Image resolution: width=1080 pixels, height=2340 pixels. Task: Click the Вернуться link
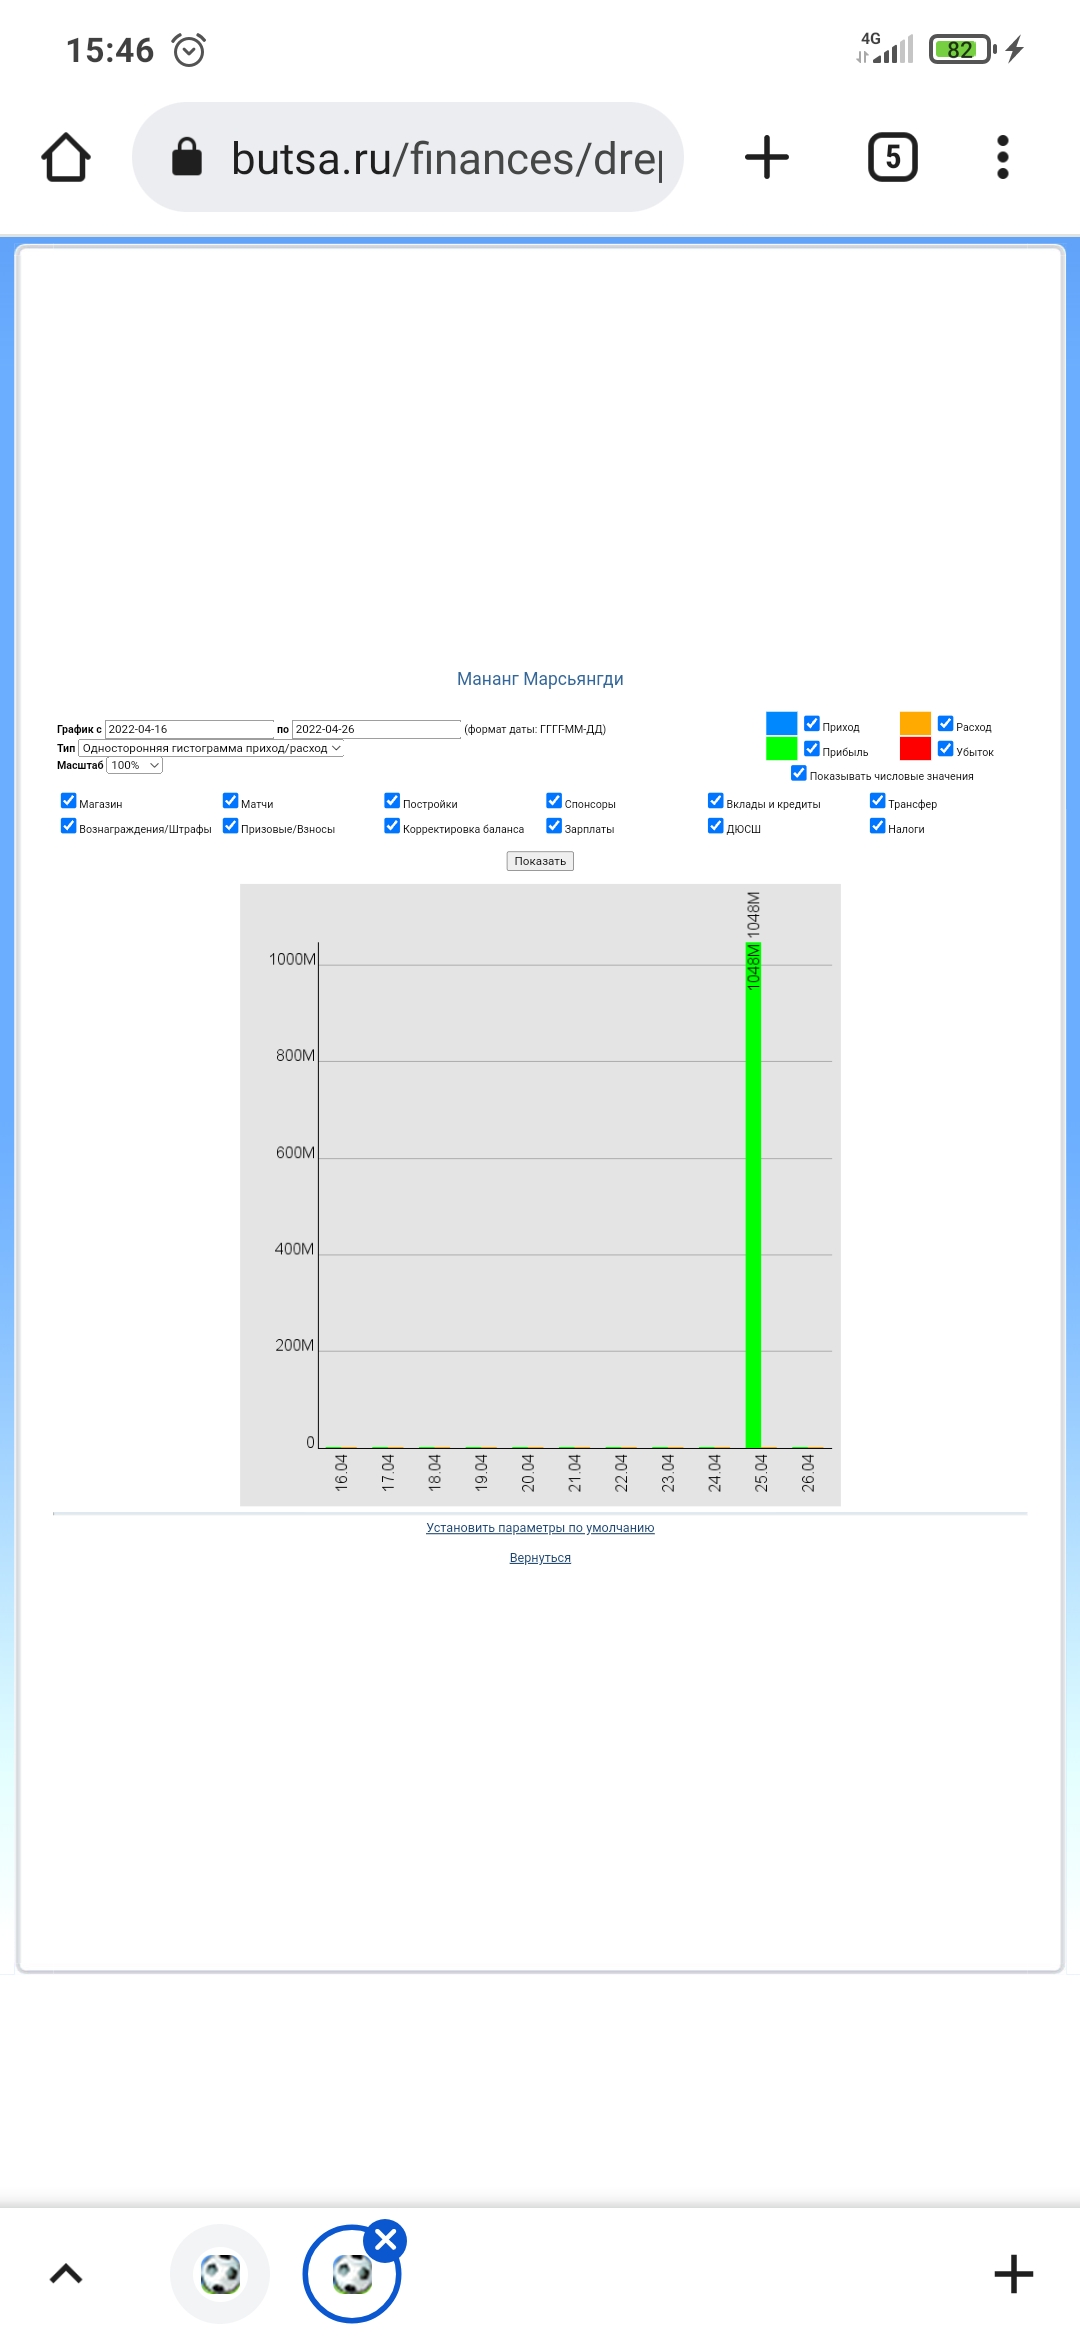tap(540, 1558)
